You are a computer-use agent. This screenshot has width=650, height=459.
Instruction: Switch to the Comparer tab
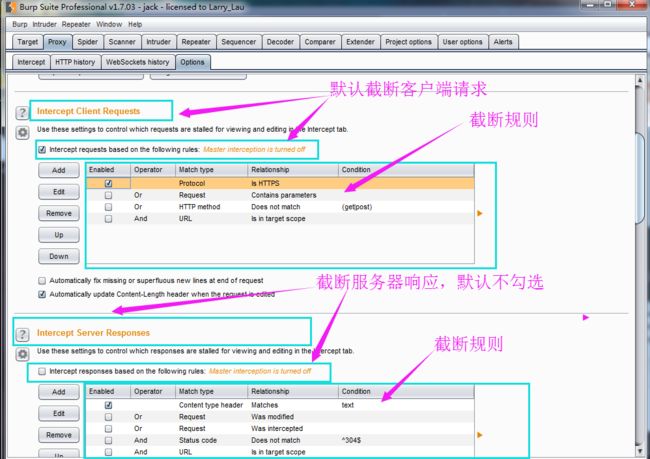click(x=320, y=42)
